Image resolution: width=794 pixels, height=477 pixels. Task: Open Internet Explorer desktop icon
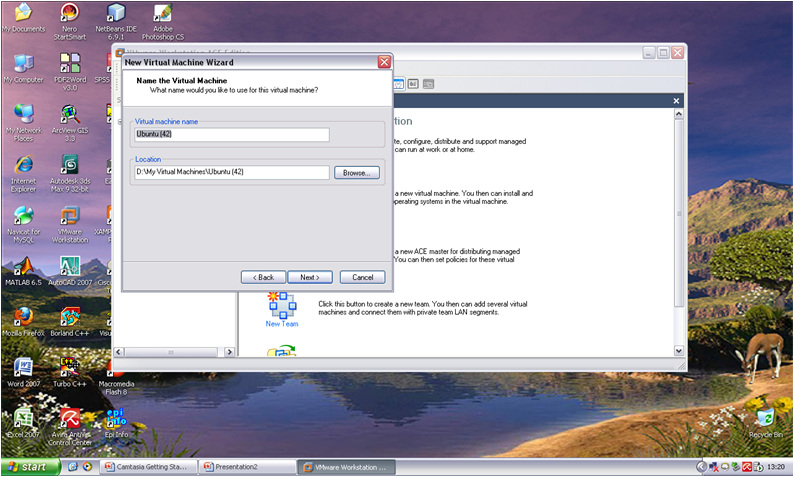point(23,174)
